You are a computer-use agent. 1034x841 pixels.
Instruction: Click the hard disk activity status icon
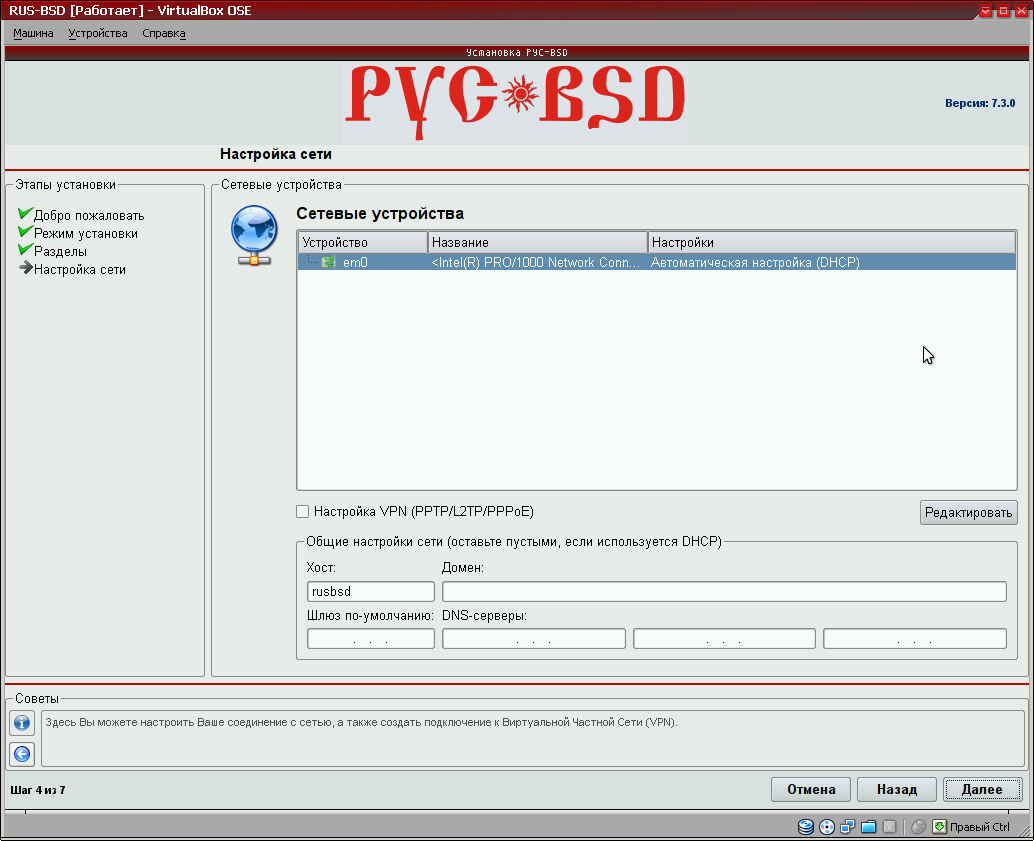(805, 826)
